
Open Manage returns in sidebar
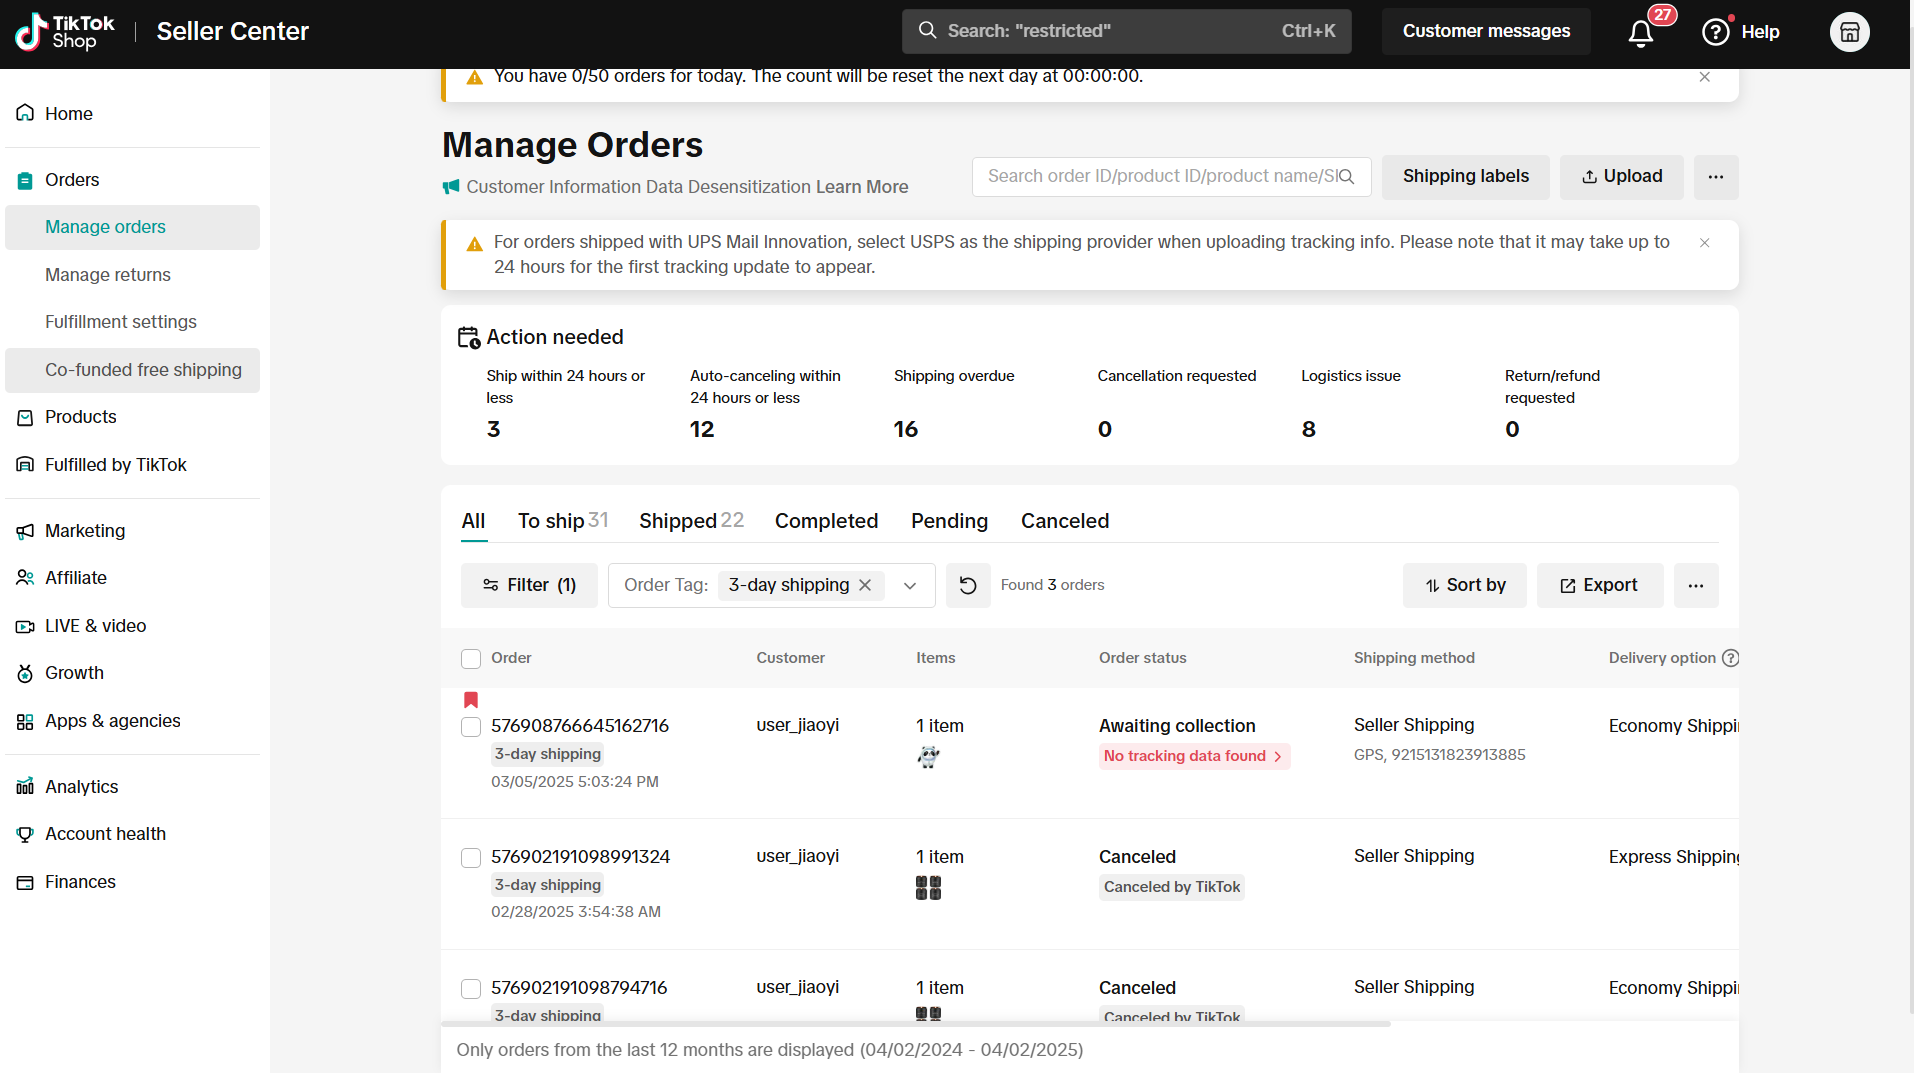pos(108,275)
